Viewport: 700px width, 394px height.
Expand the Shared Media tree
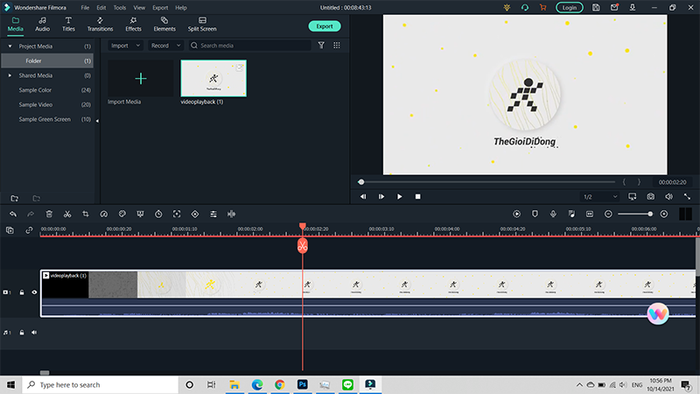[x=10, y=75]
